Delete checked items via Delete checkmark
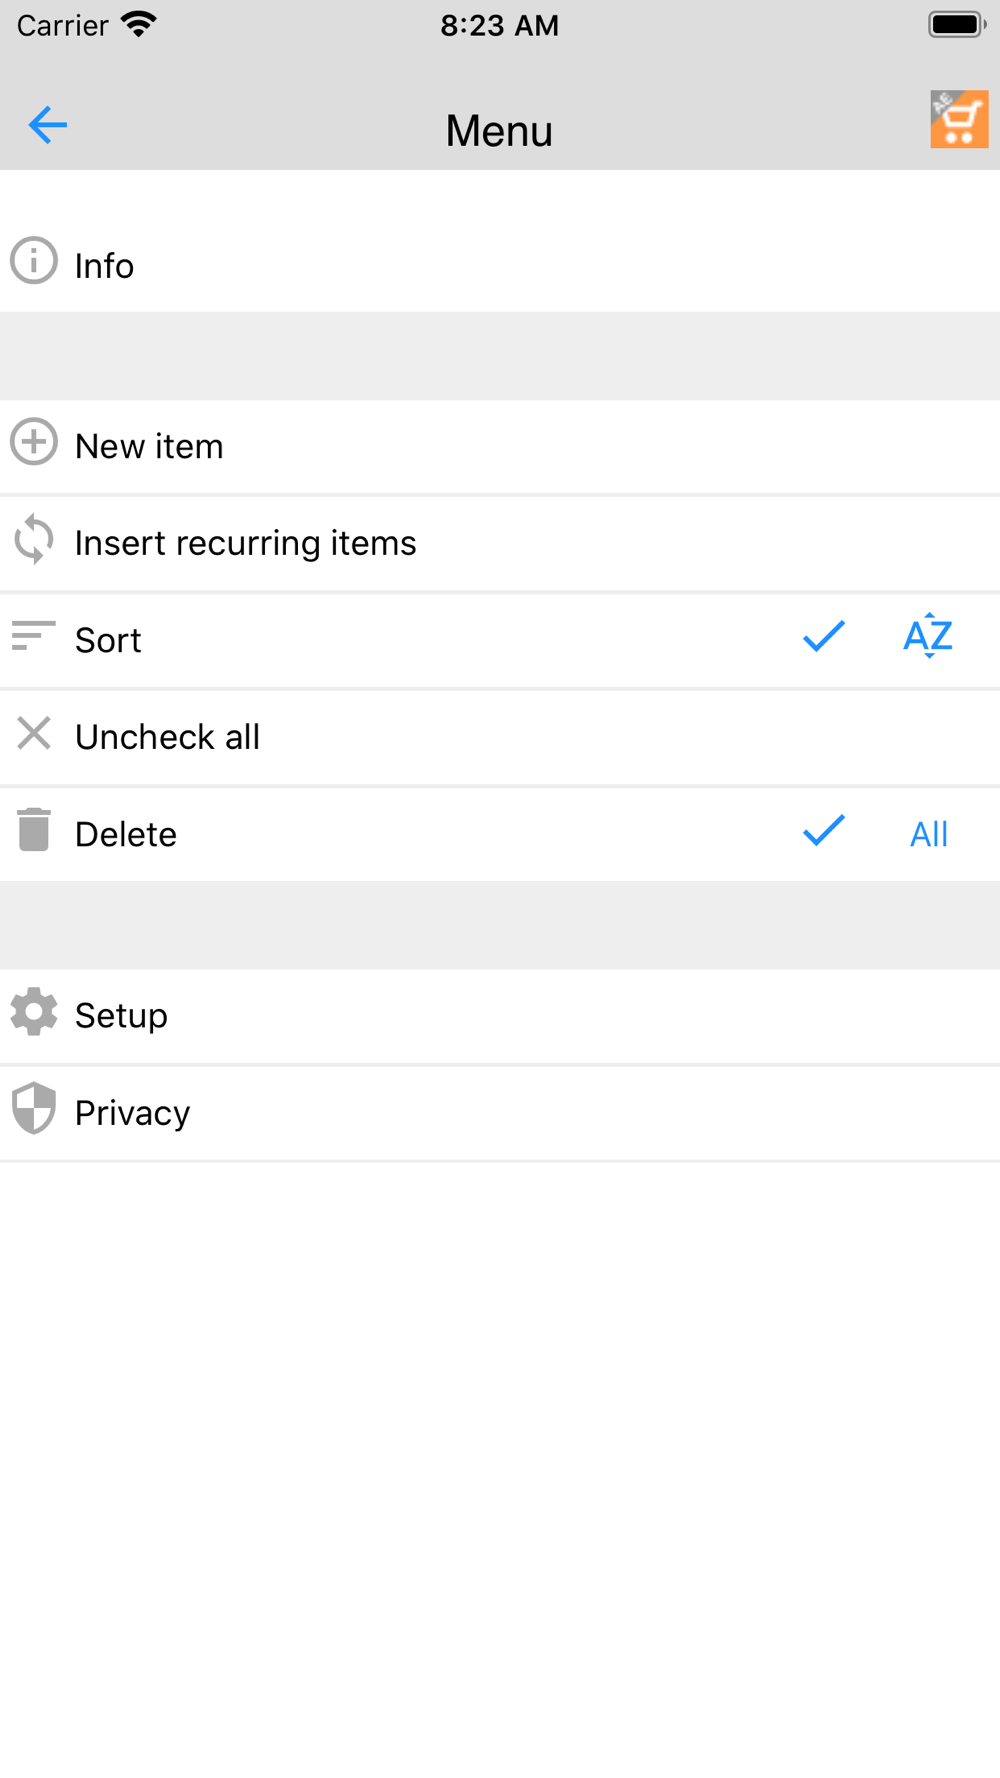The width and height of the screenshot is (1000, 1778). click(824, 830)
